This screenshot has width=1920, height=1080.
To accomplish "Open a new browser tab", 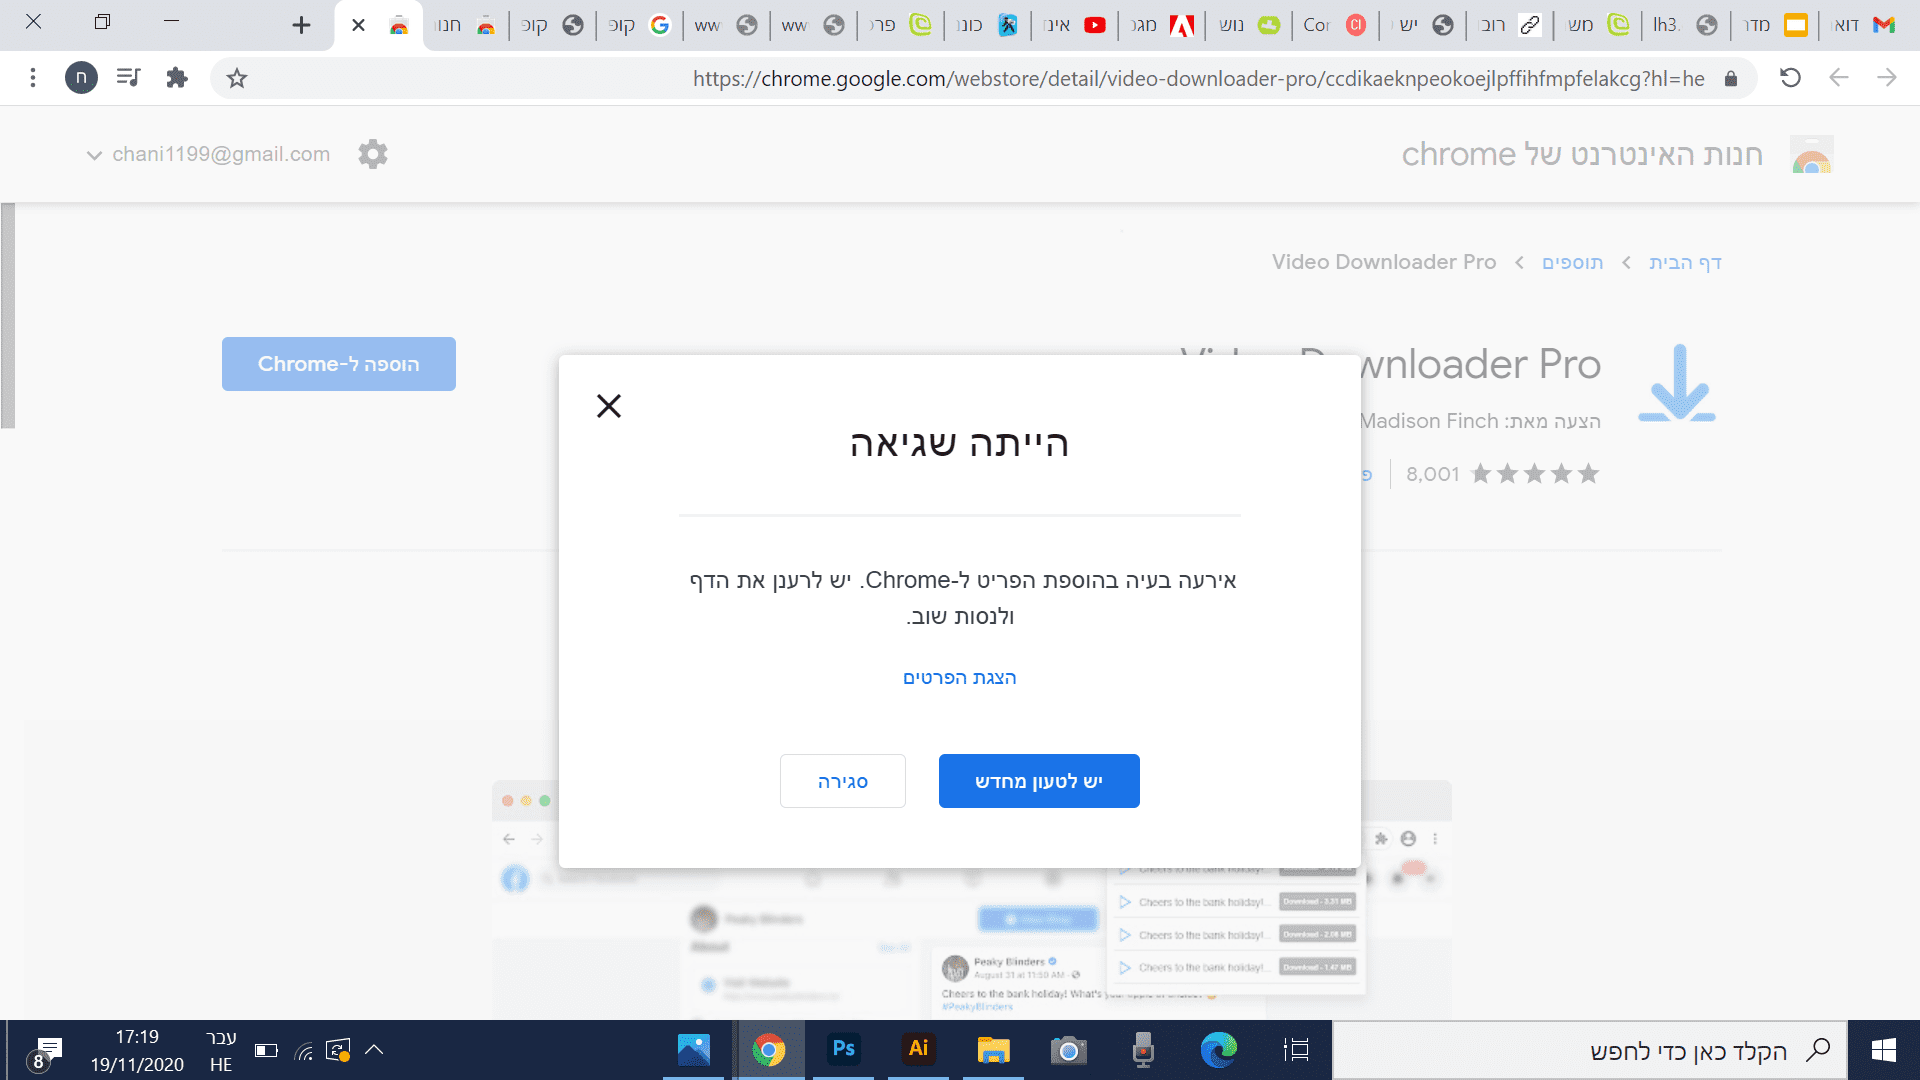I will 301,25.
